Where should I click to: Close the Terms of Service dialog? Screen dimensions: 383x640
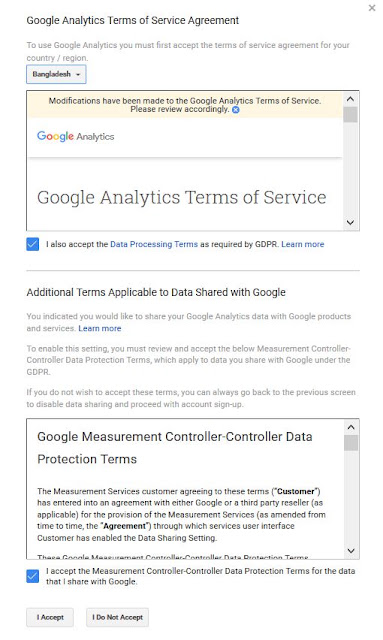(x=372, y=8)
